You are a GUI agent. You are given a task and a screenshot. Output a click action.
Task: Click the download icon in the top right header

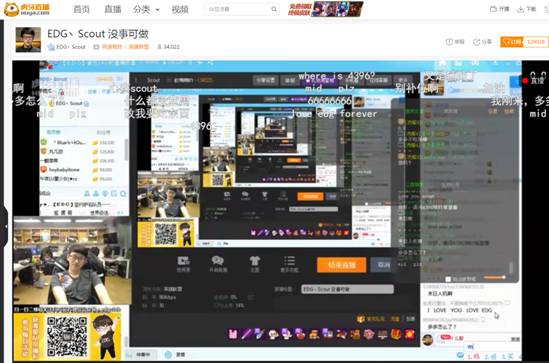click(521, 9)
